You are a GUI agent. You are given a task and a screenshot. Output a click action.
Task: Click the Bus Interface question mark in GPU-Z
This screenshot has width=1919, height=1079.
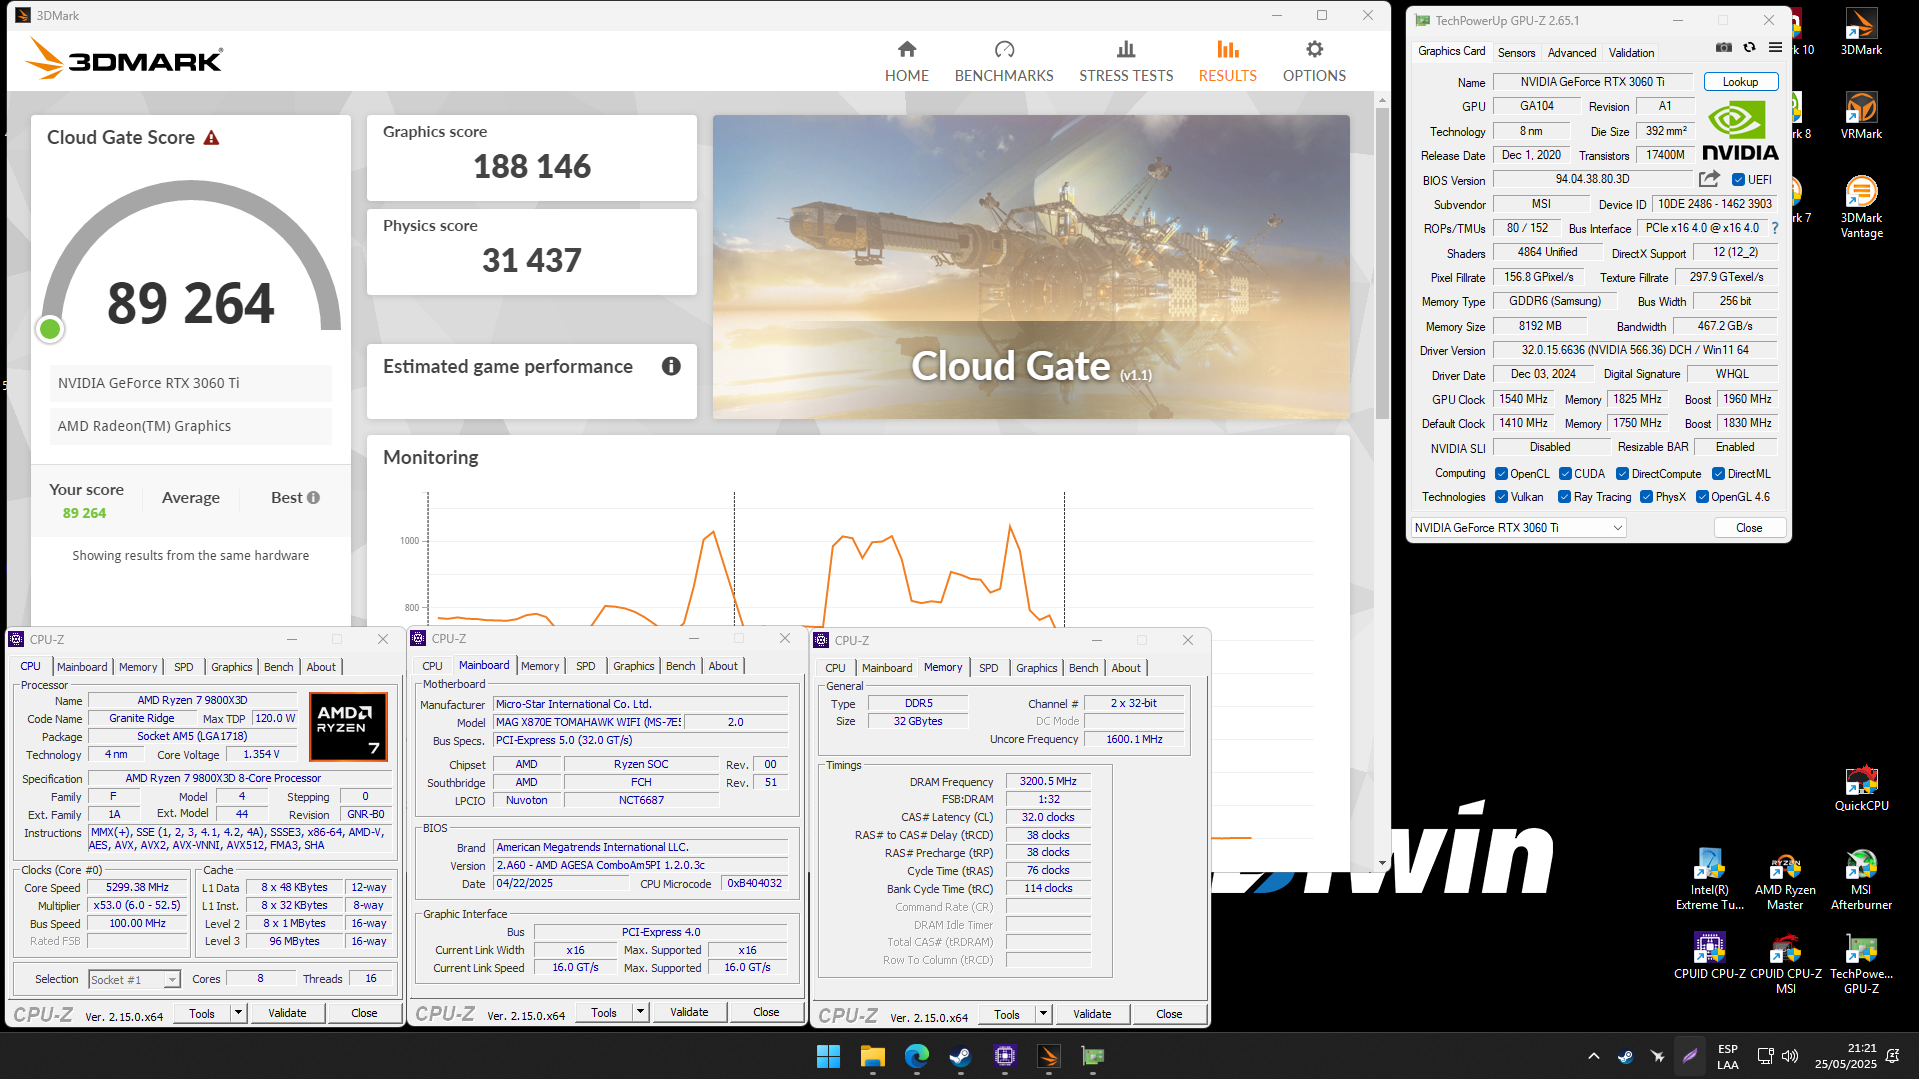[x=1775, y=228]
